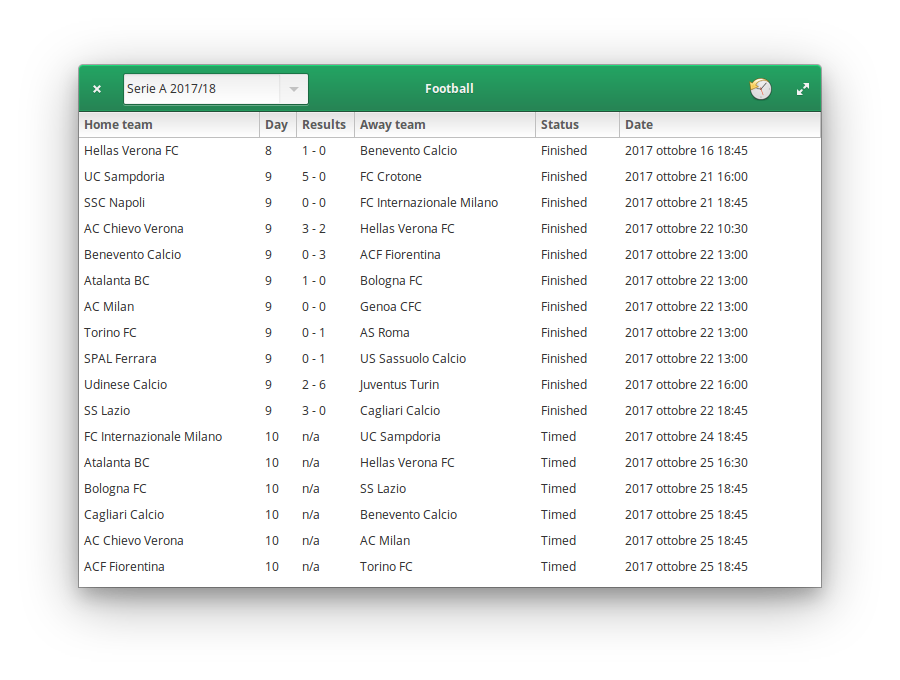This screenshot has height=680, width=900.
Task: Close the Football window
Action: pos(97,89)
